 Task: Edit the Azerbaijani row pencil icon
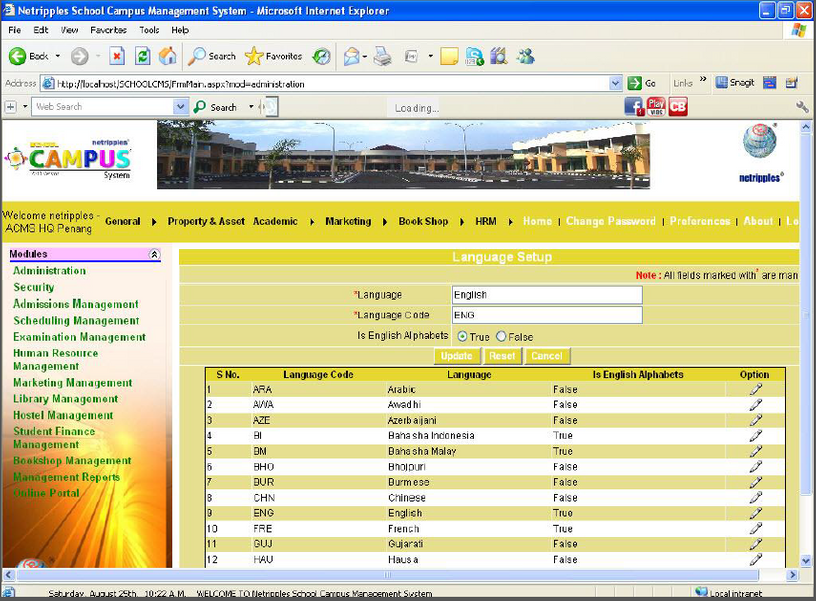tap(756, 420)
